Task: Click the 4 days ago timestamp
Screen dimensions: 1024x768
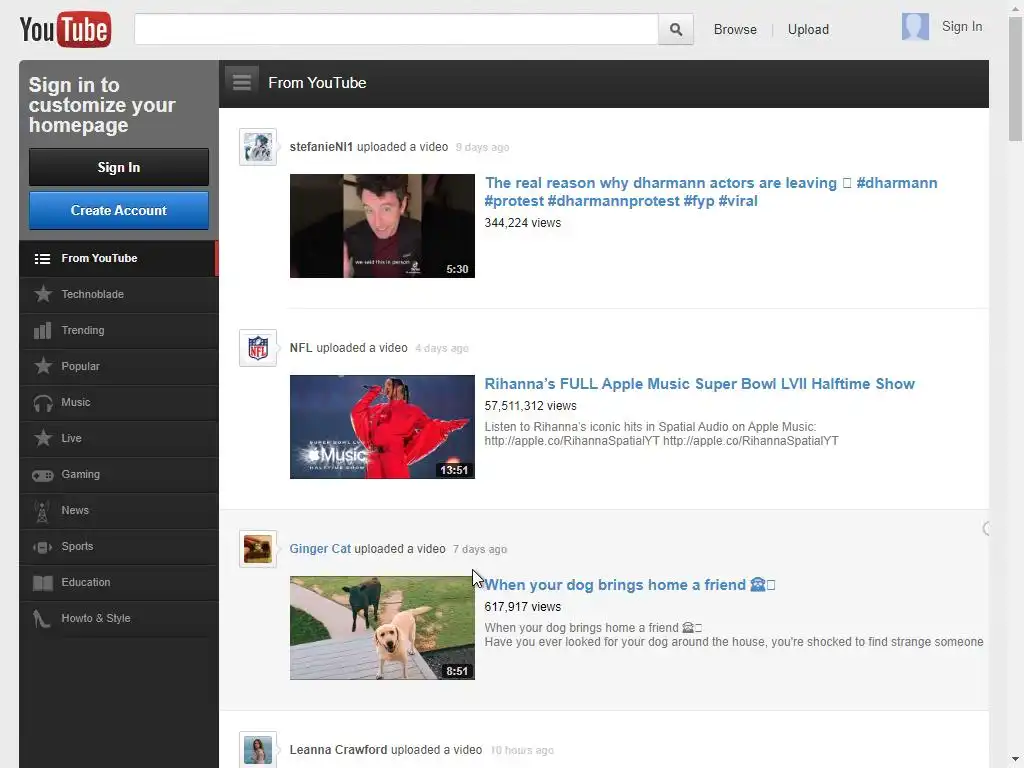Action: coord(442,349)
